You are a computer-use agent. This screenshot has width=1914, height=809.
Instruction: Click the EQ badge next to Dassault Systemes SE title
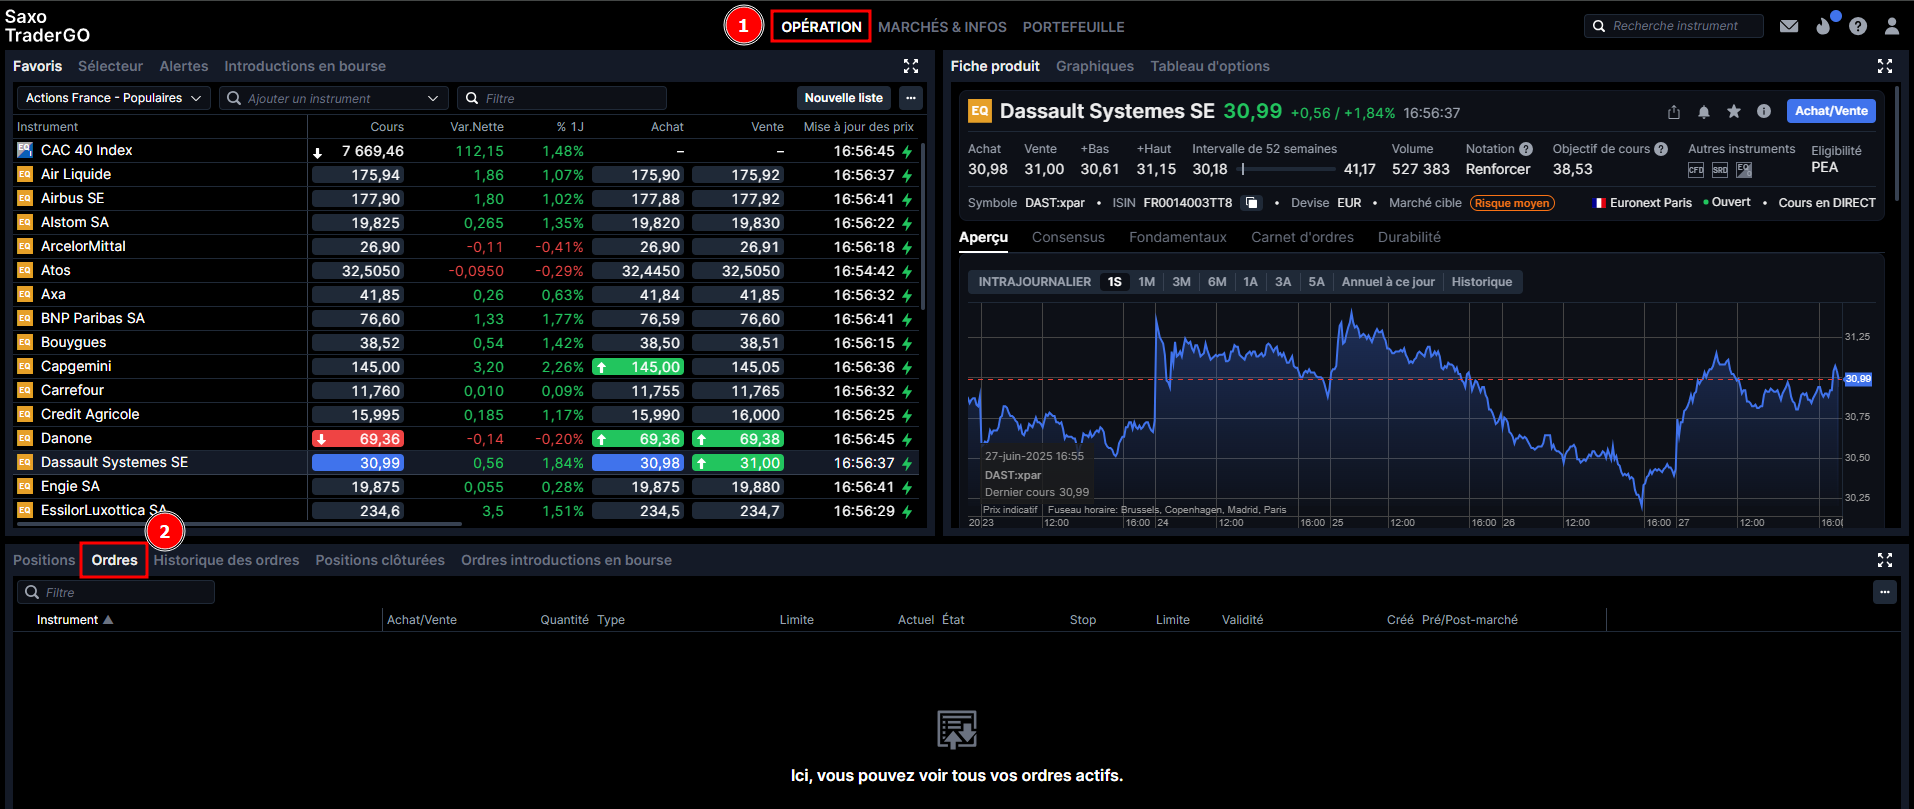point(980,111)
